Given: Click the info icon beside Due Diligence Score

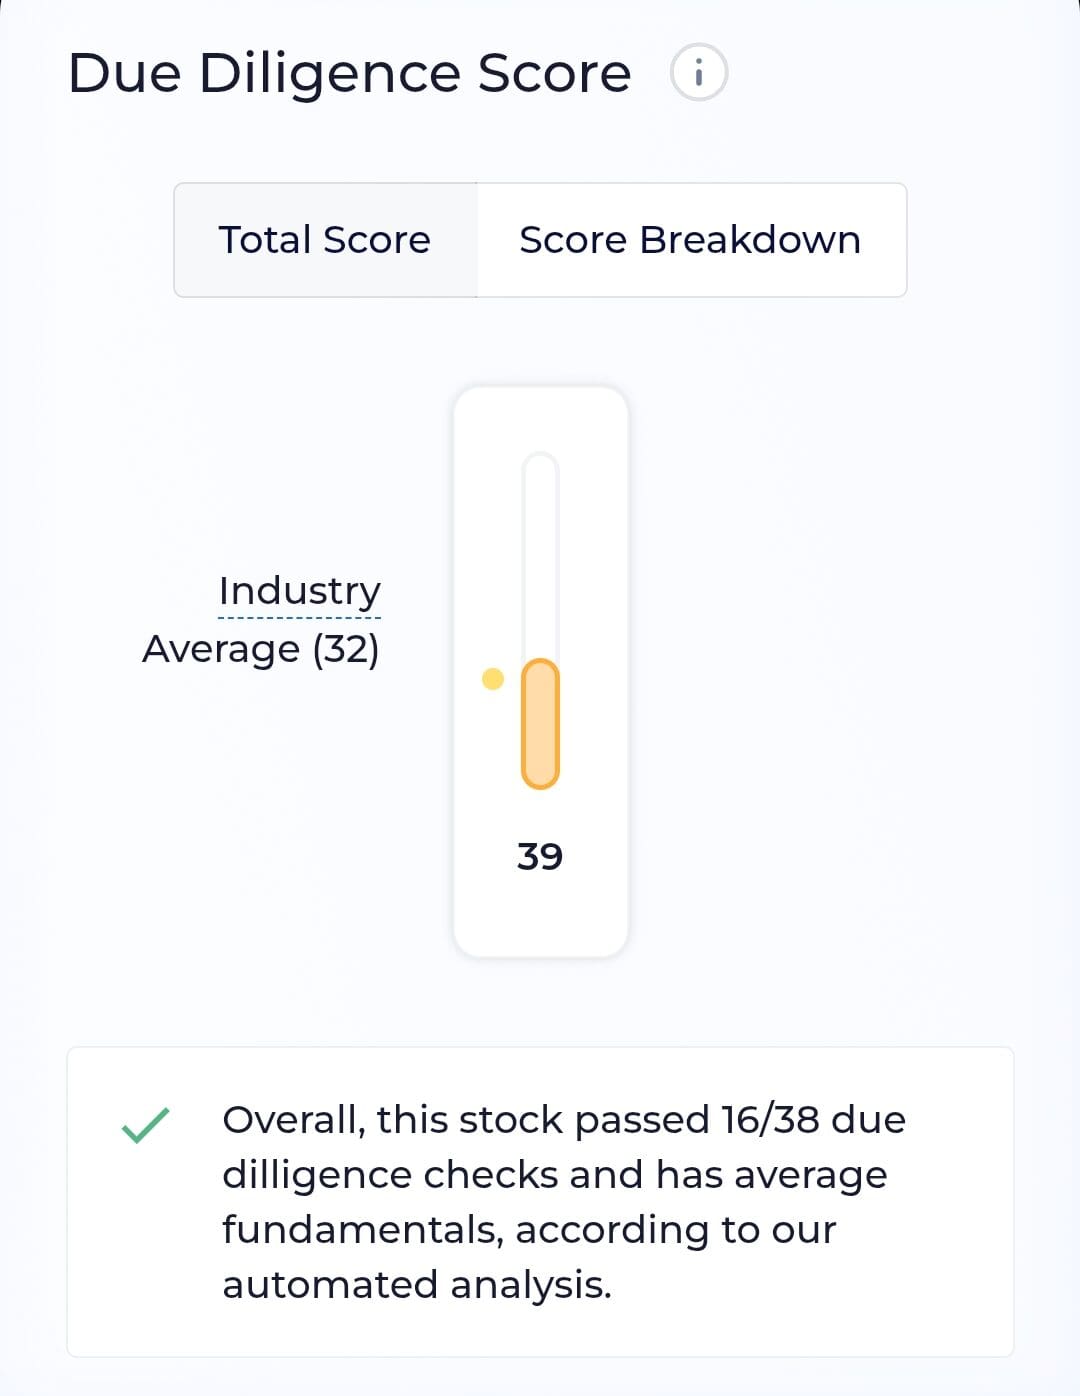Looking at the screenshot, I should pyautogui.click(x=700, y=72).
